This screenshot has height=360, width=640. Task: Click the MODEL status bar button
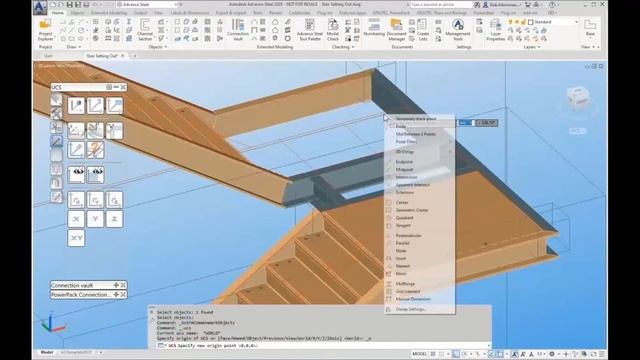[419, 354]
